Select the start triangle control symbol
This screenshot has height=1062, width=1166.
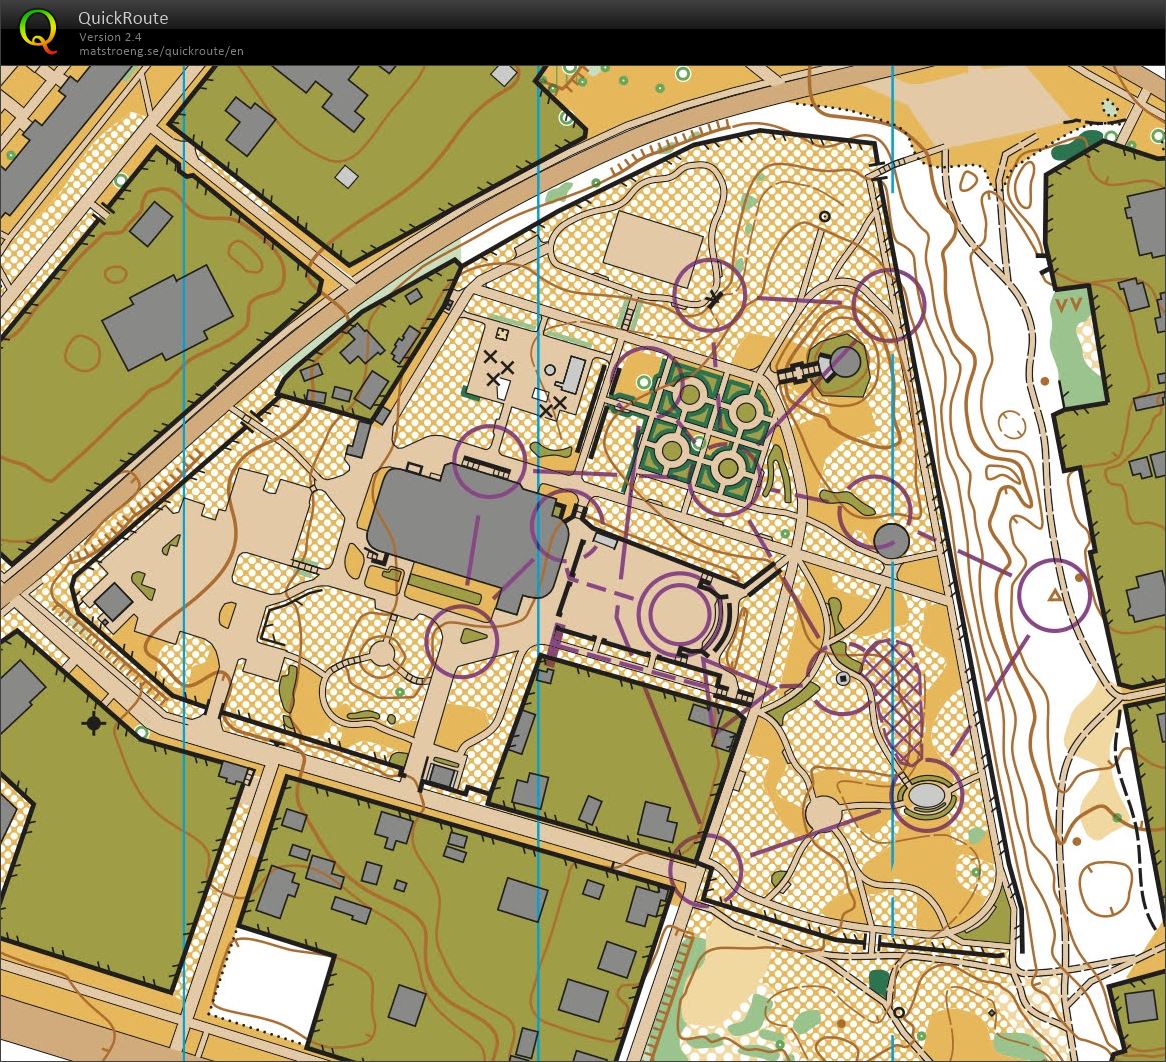pyautogui.click(x=1054, y=596)
